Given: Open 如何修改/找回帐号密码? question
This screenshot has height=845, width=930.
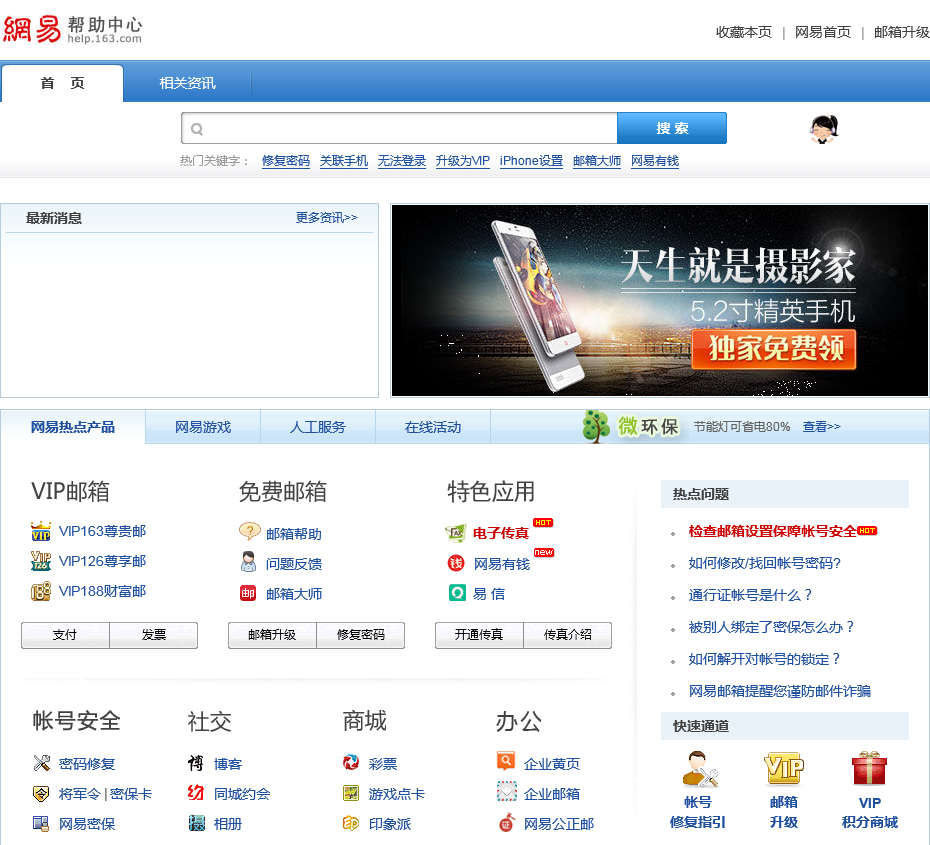Looking at the screenshot, I should click(x=765, y=563).
